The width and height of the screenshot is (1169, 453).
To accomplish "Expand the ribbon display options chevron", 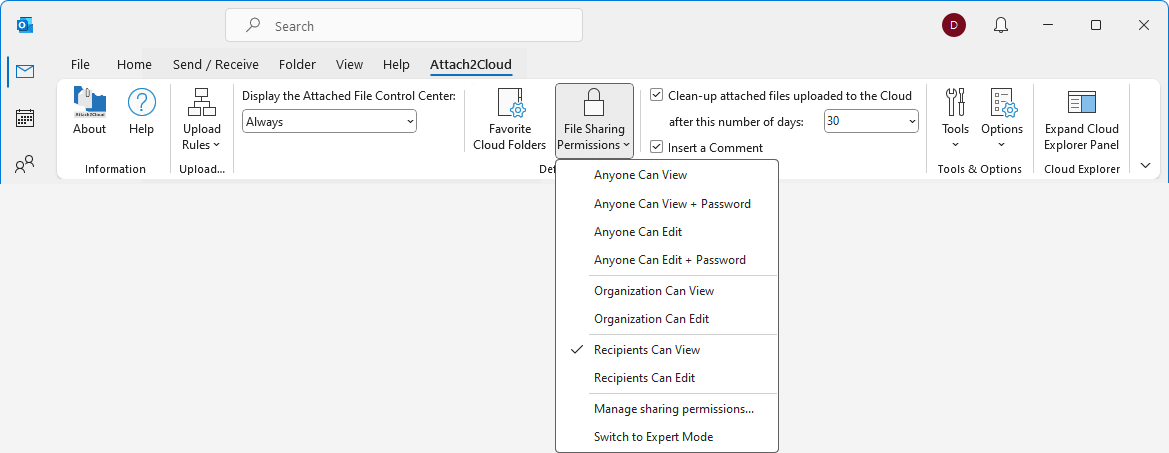I will click(x=1146, y=165).
